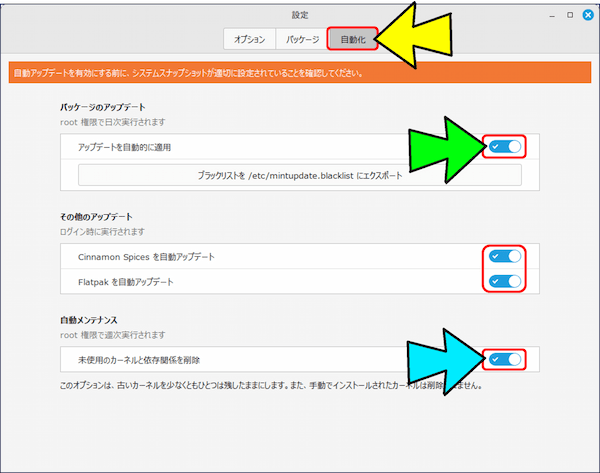Click the green arrow annotation
600x473 pixels.
coord(445,148)
